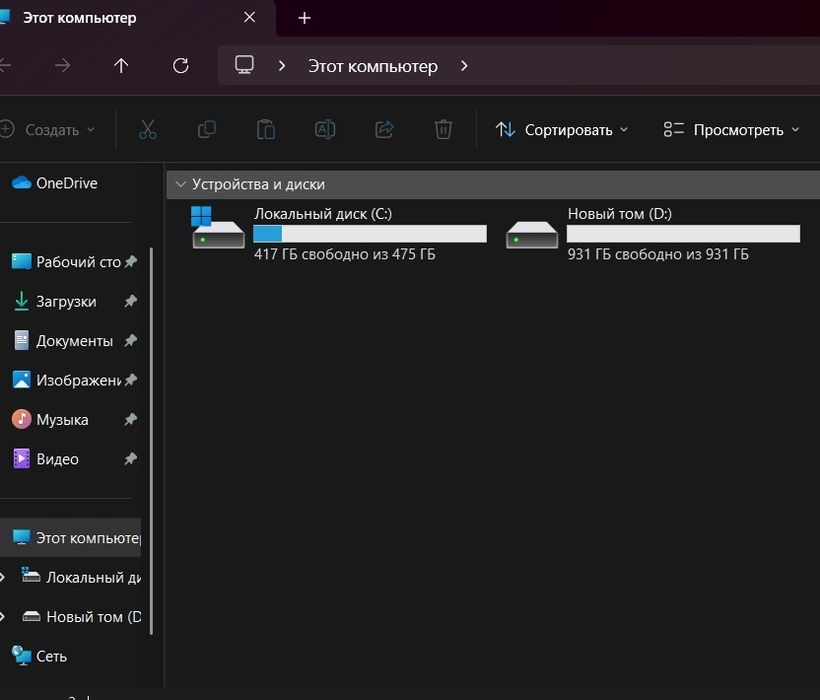Click the Cut scissors icon
Viewport: 820px width, 700px height.
[147, 129]
